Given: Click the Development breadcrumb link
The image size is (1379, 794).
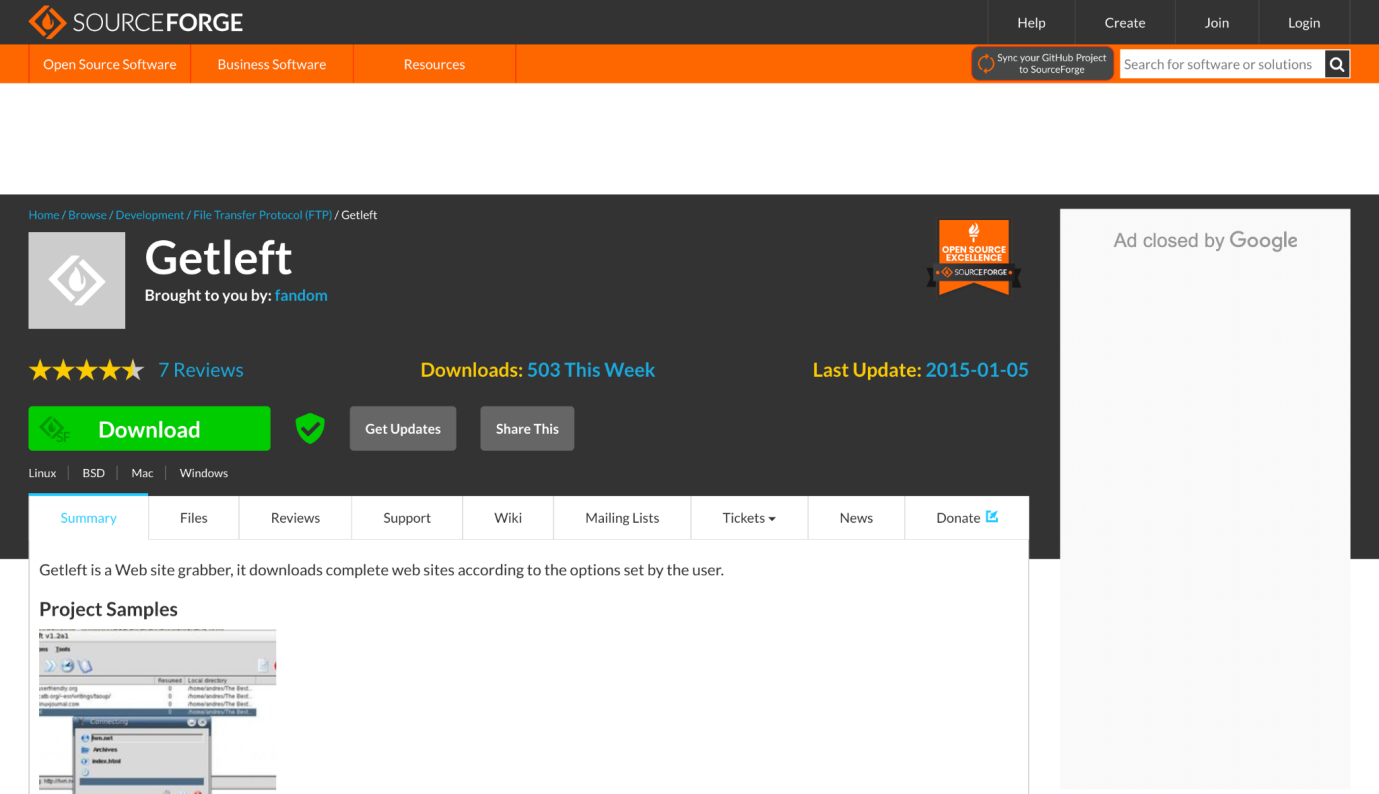Looking at the screenshot, I should [150, 215].
